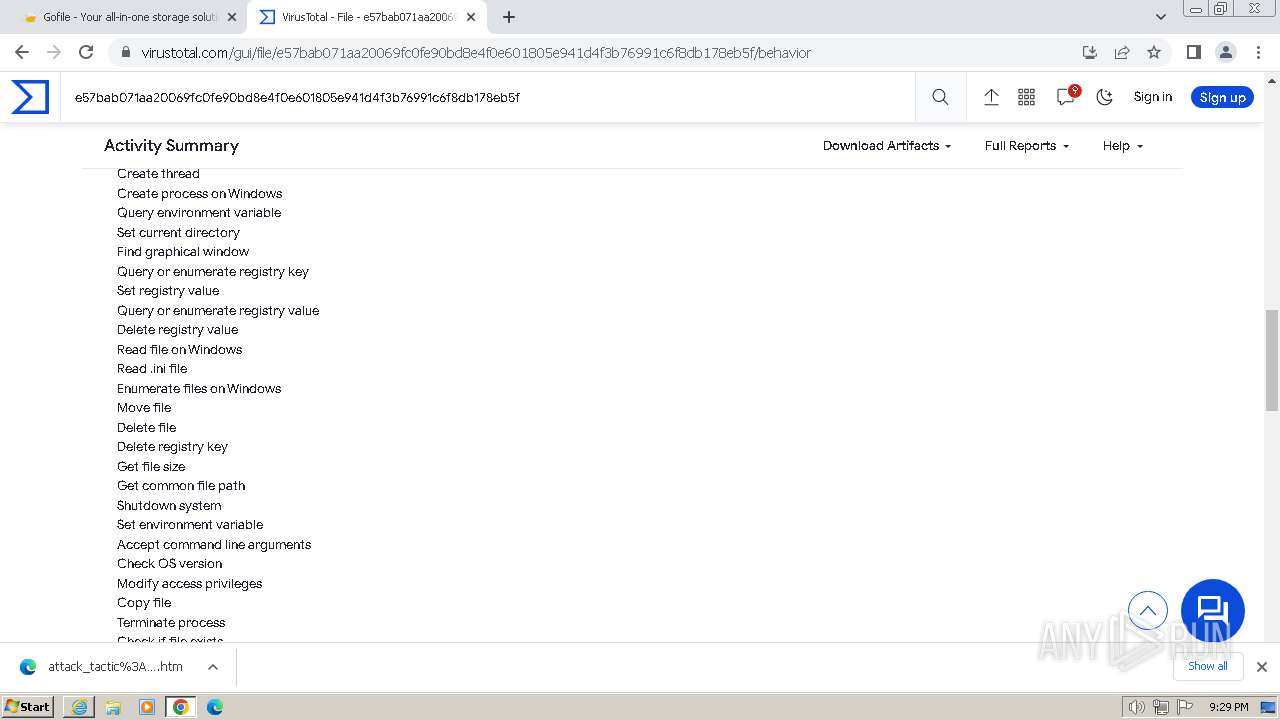Image resolution: width=1280 pixels, height=720 pixels.
Task: Select 'Modify access privileges' text
Action: (x=189, y=584)
